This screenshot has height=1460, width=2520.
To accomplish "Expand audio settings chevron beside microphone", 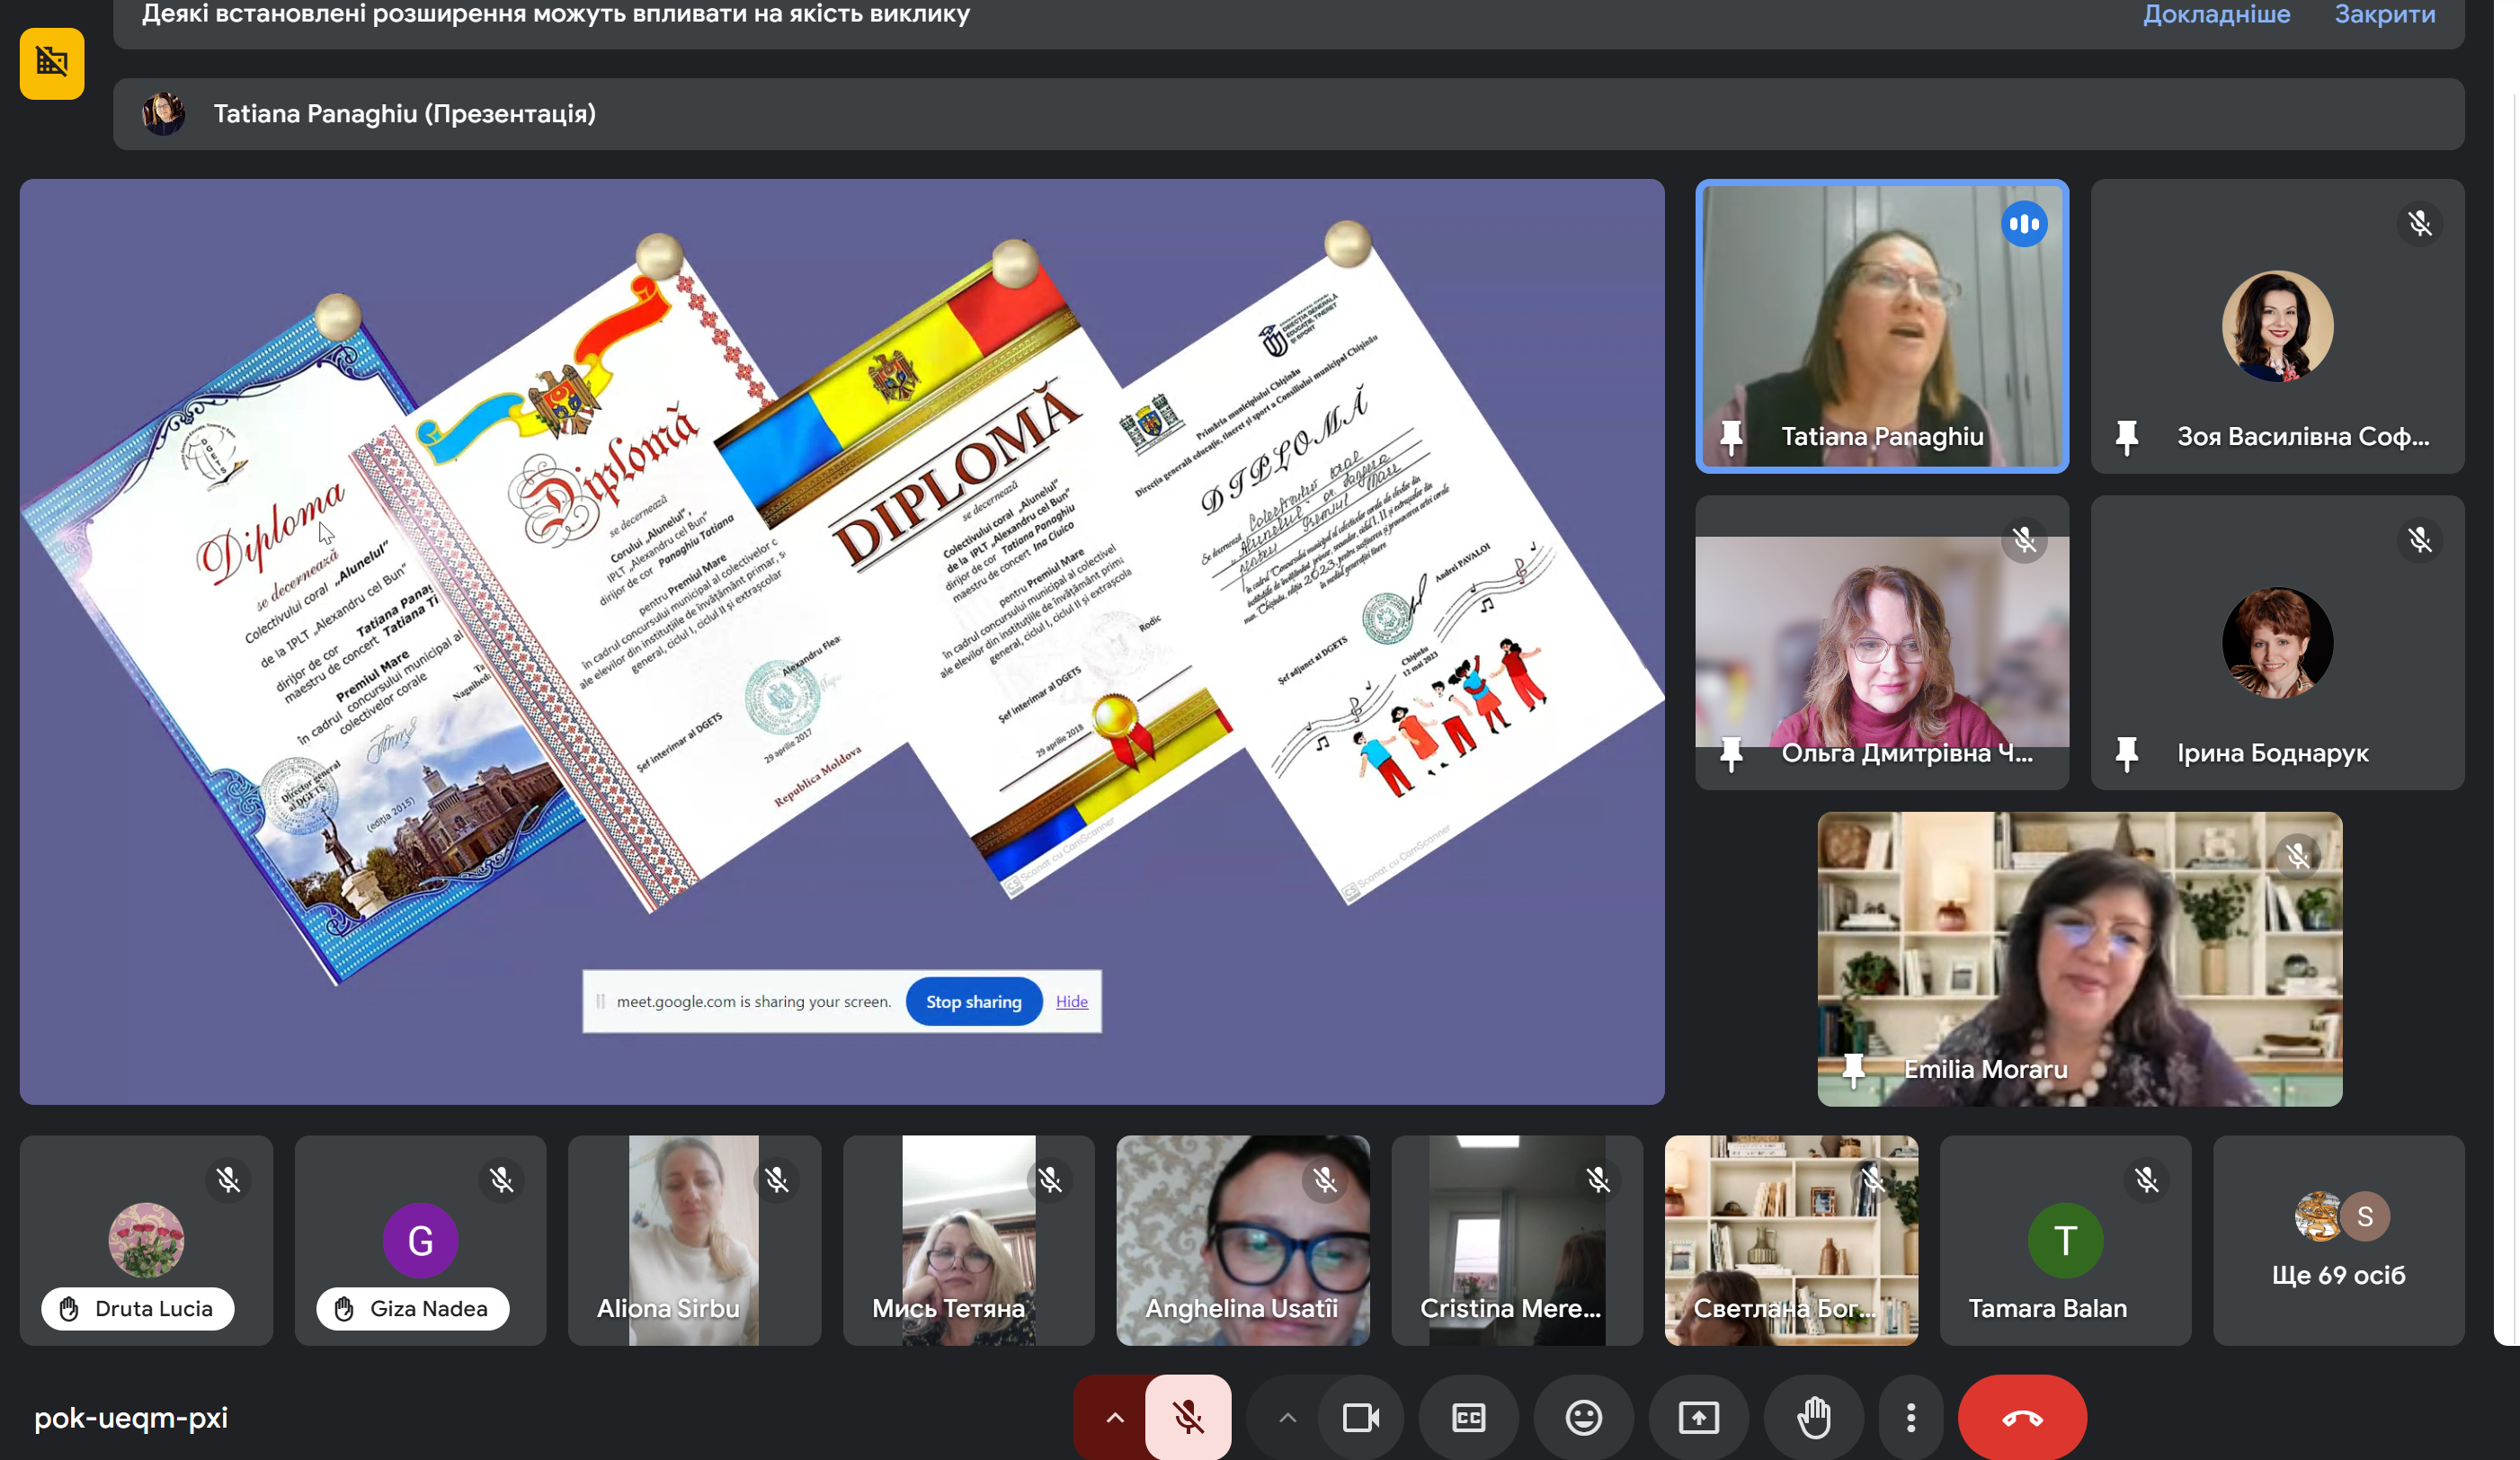I will tap(1114, 1417).
